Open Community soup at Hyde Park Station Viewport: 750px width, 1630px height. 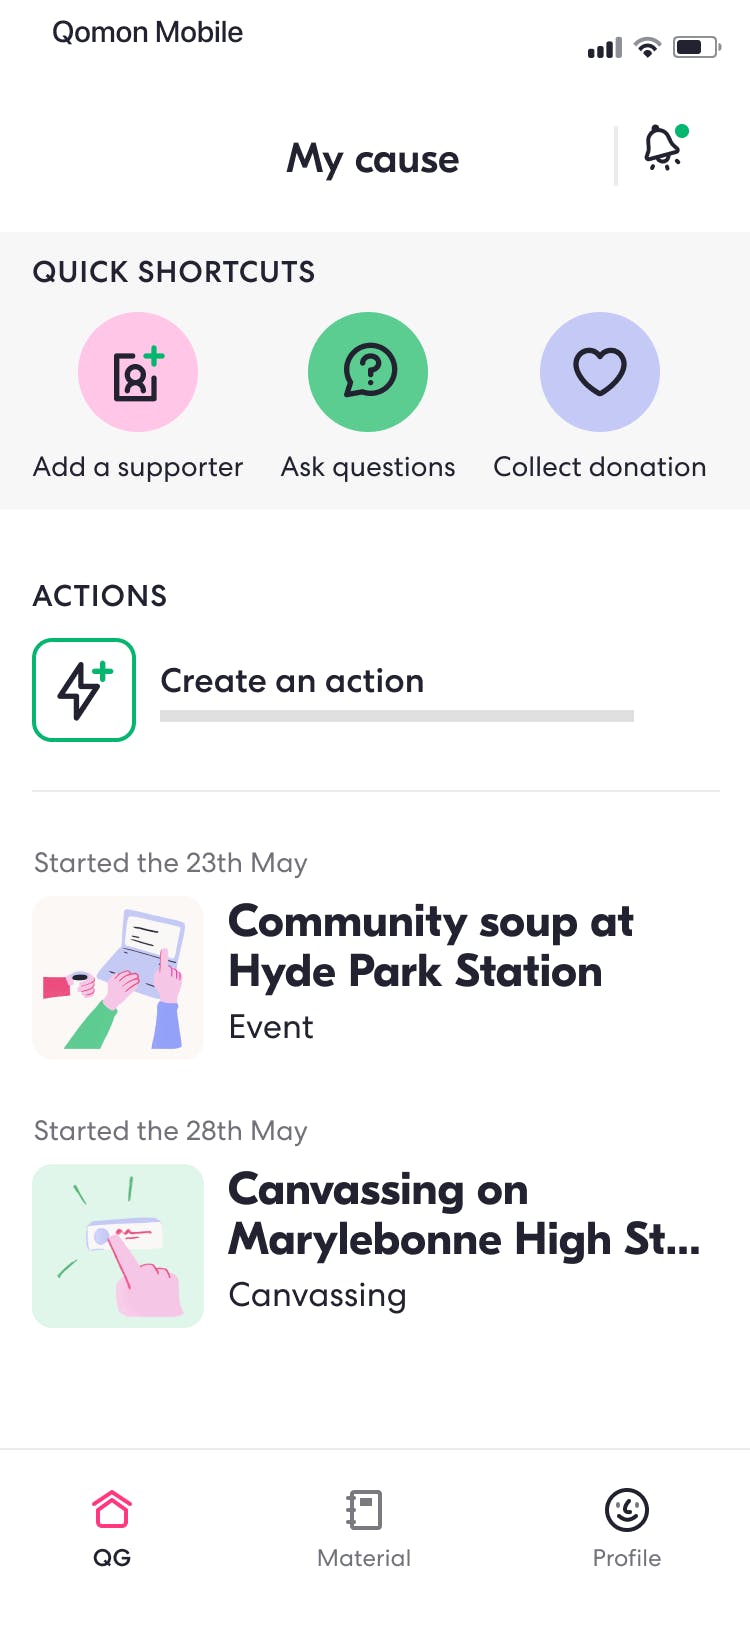(x=430, y=947)
